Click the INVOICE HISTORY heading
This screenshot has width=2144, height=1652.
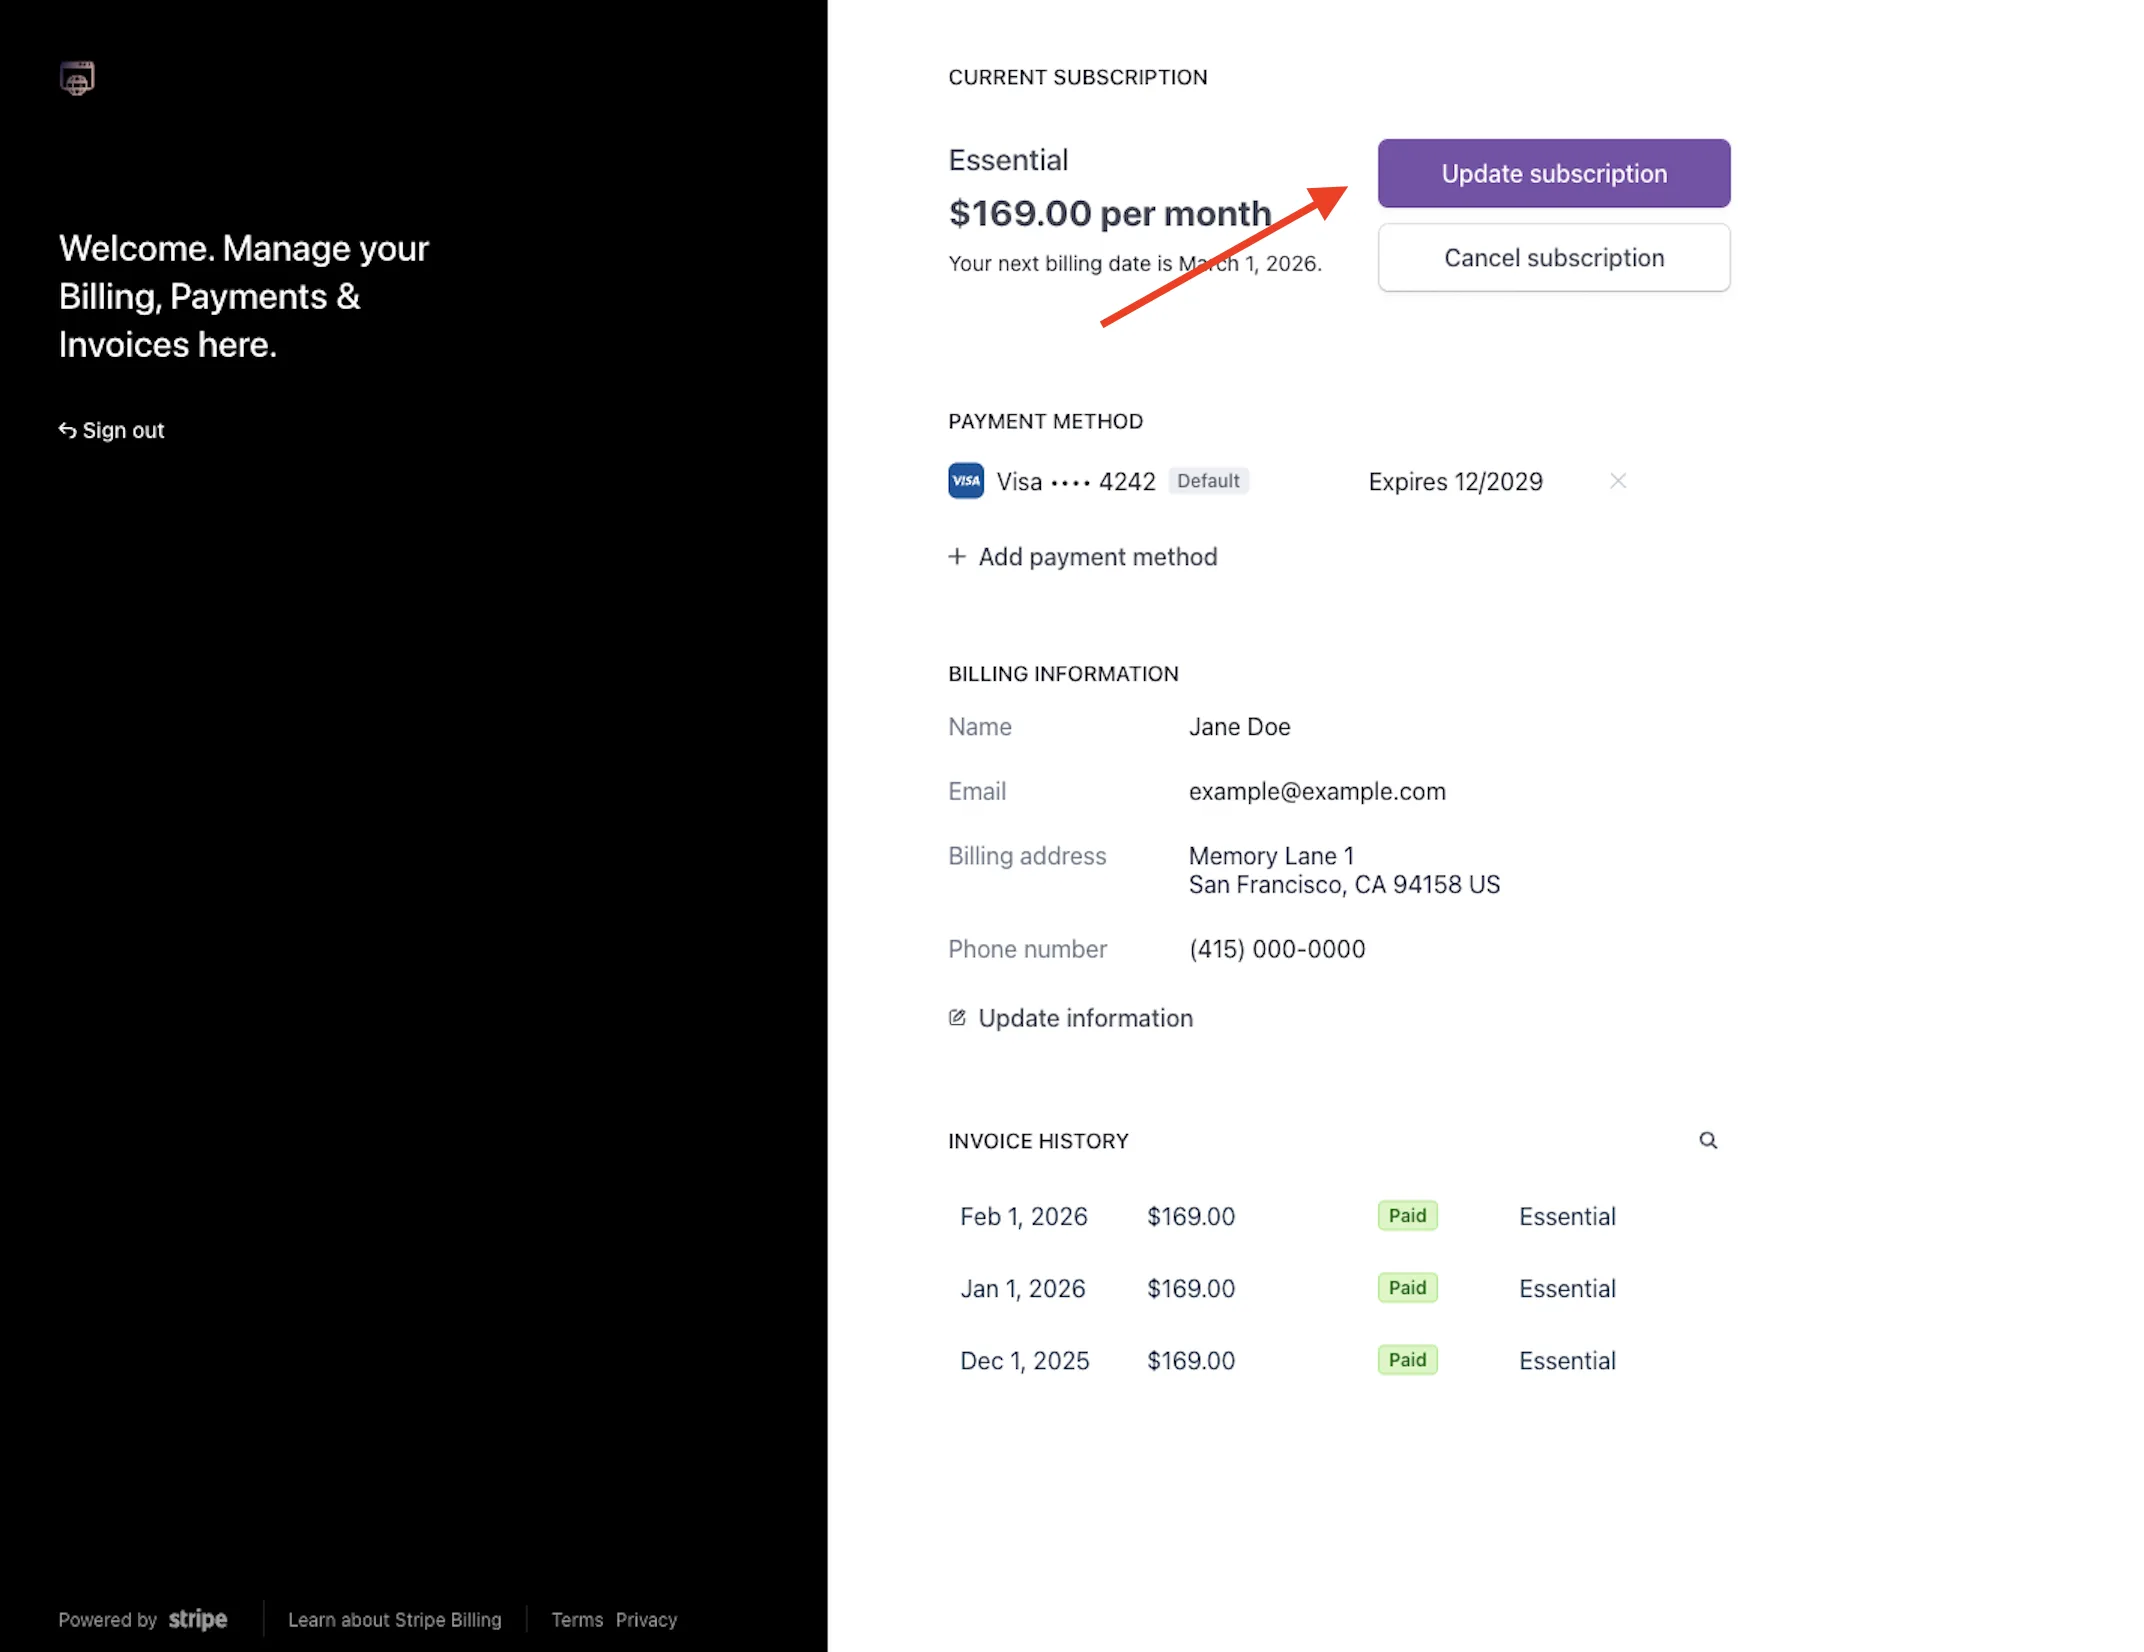(1038, 1141)
